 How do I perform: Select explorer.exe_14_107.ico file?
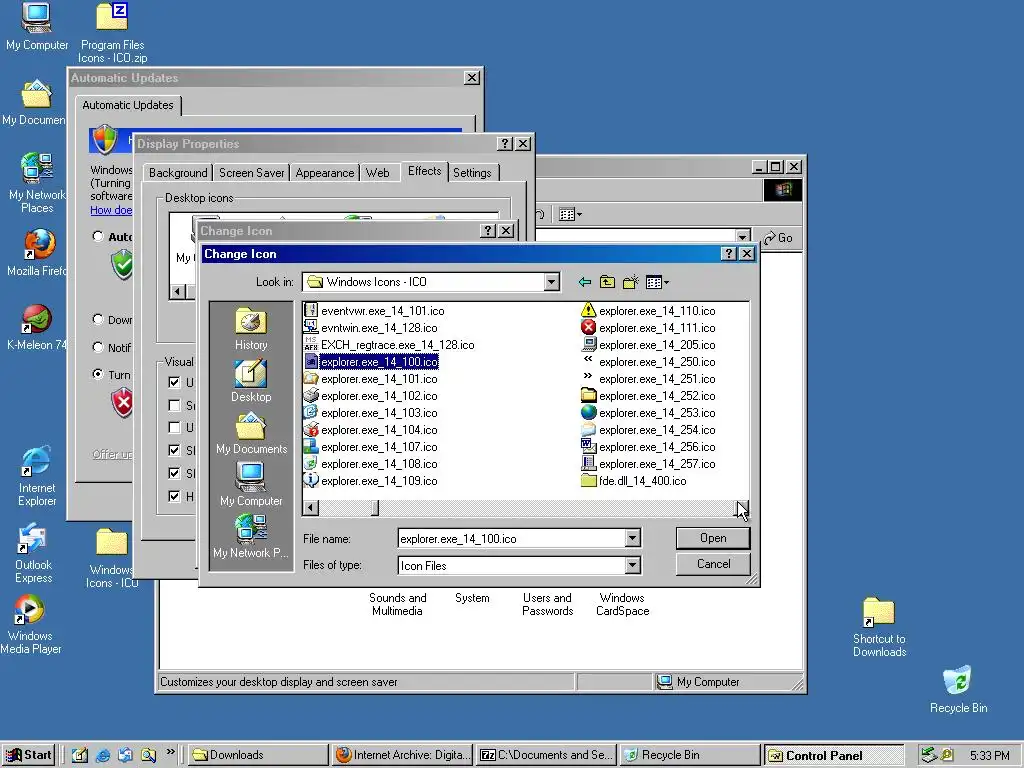(x=371, y=447)
